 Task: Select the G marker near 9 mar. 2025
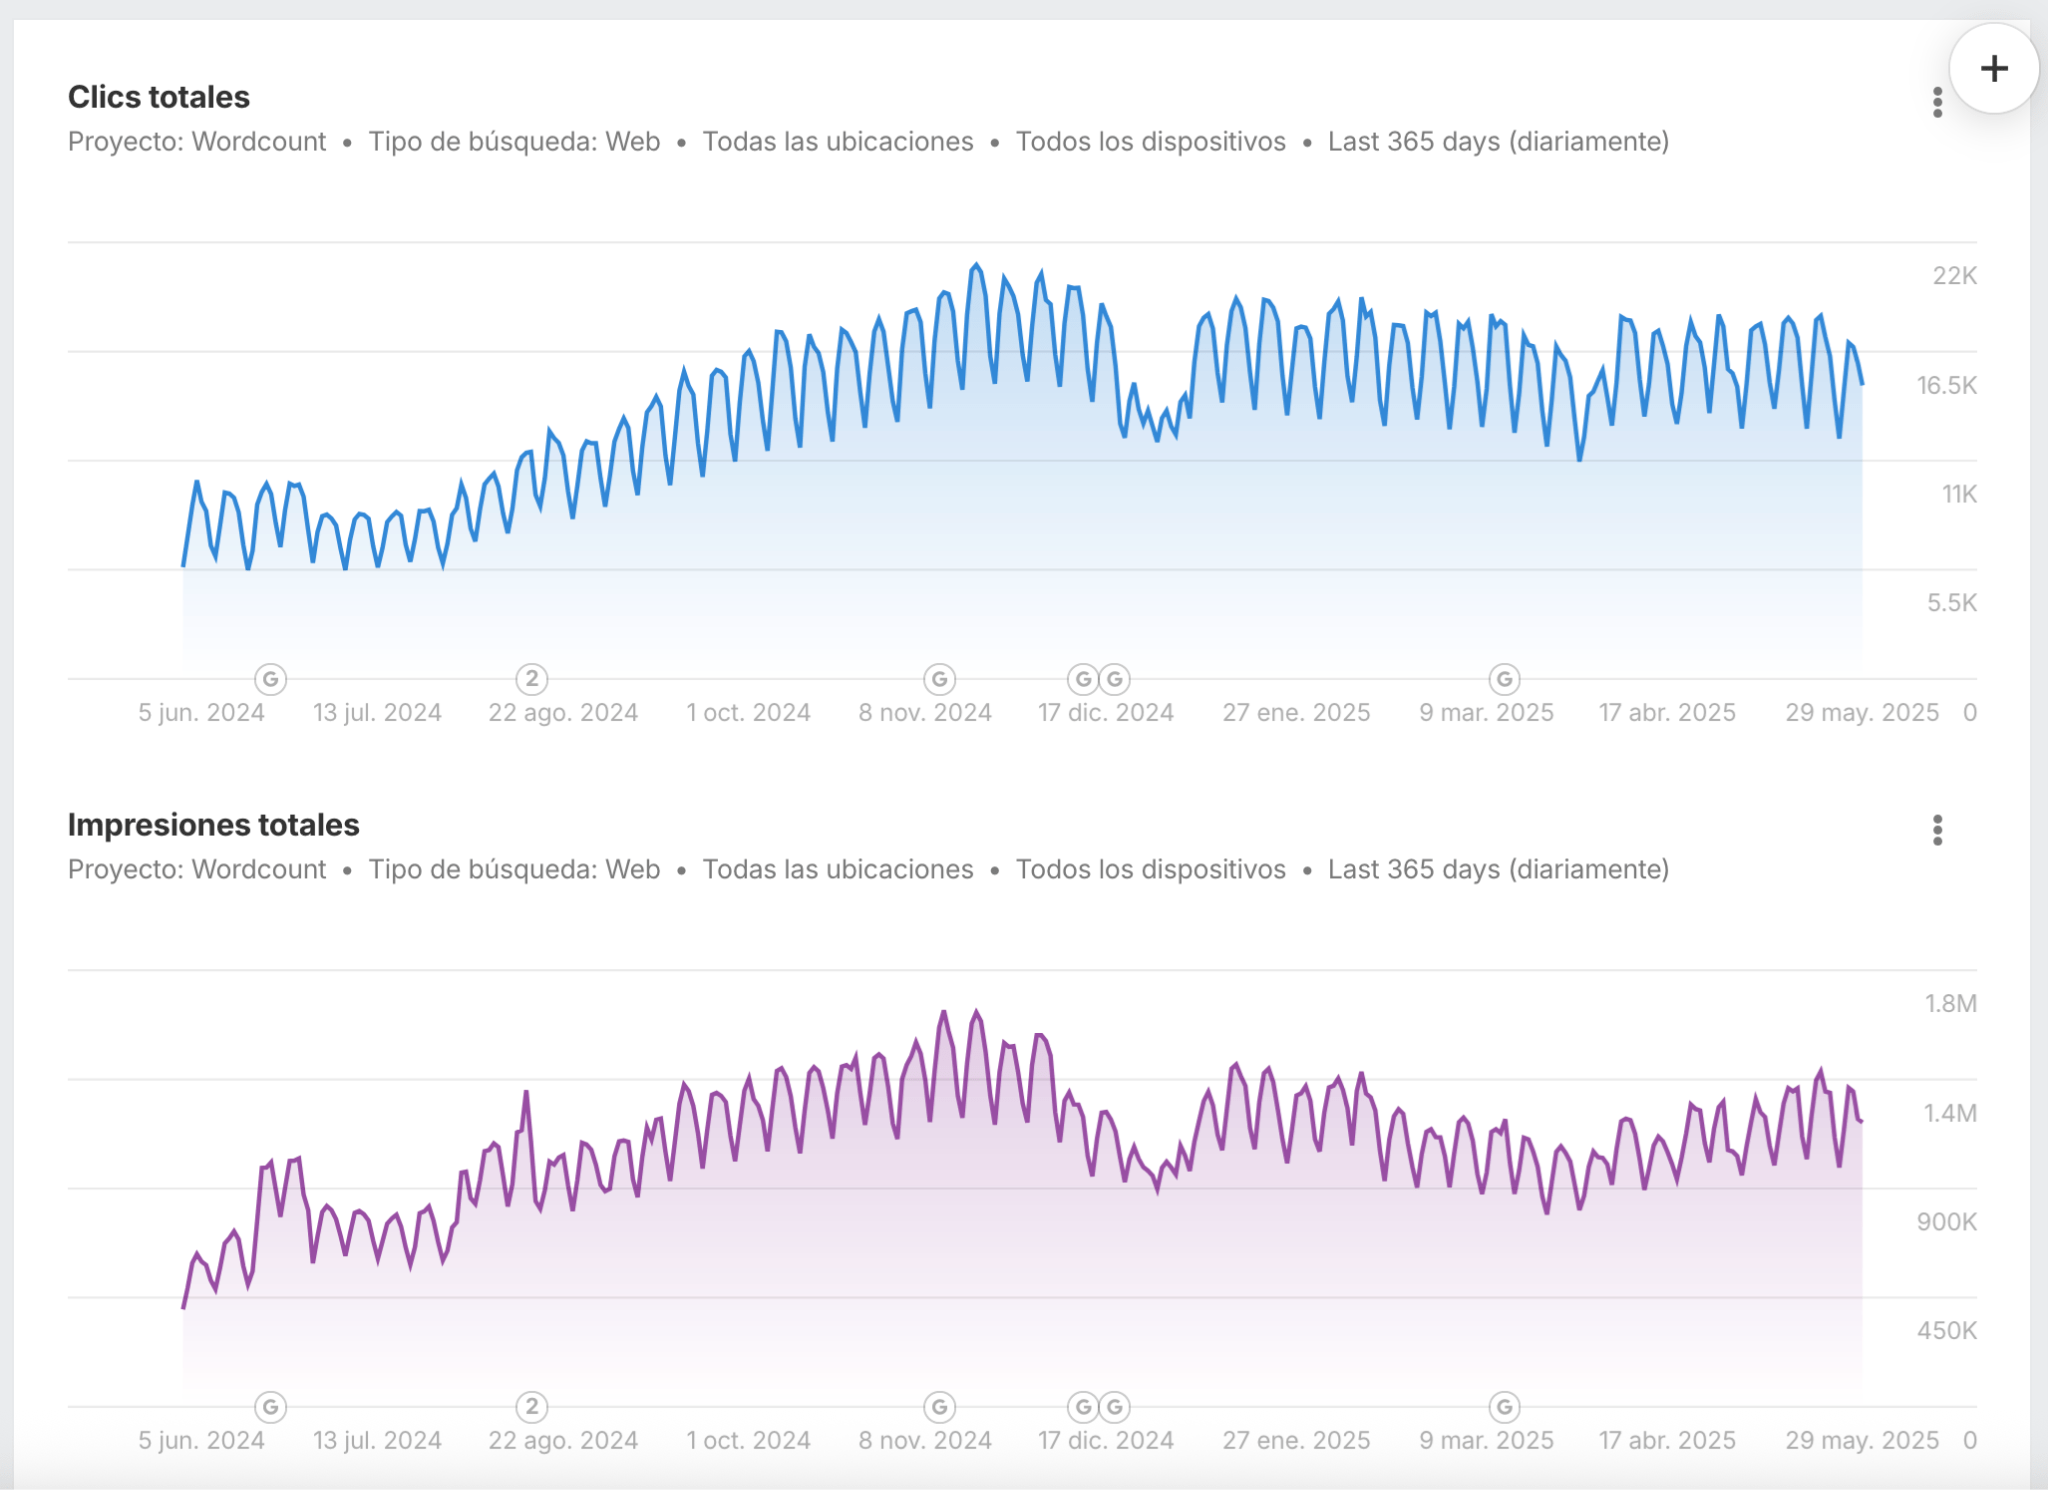1504,678
